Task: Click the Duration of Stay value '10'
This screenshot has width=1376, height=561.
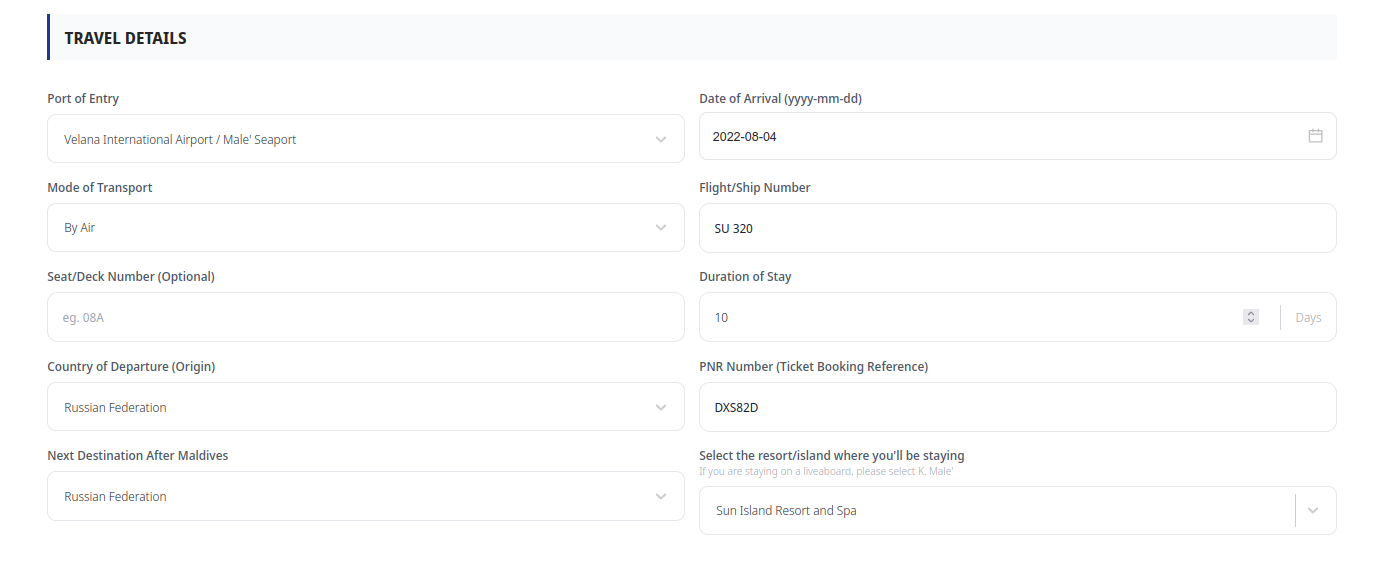Action: [x=721, y=318]
